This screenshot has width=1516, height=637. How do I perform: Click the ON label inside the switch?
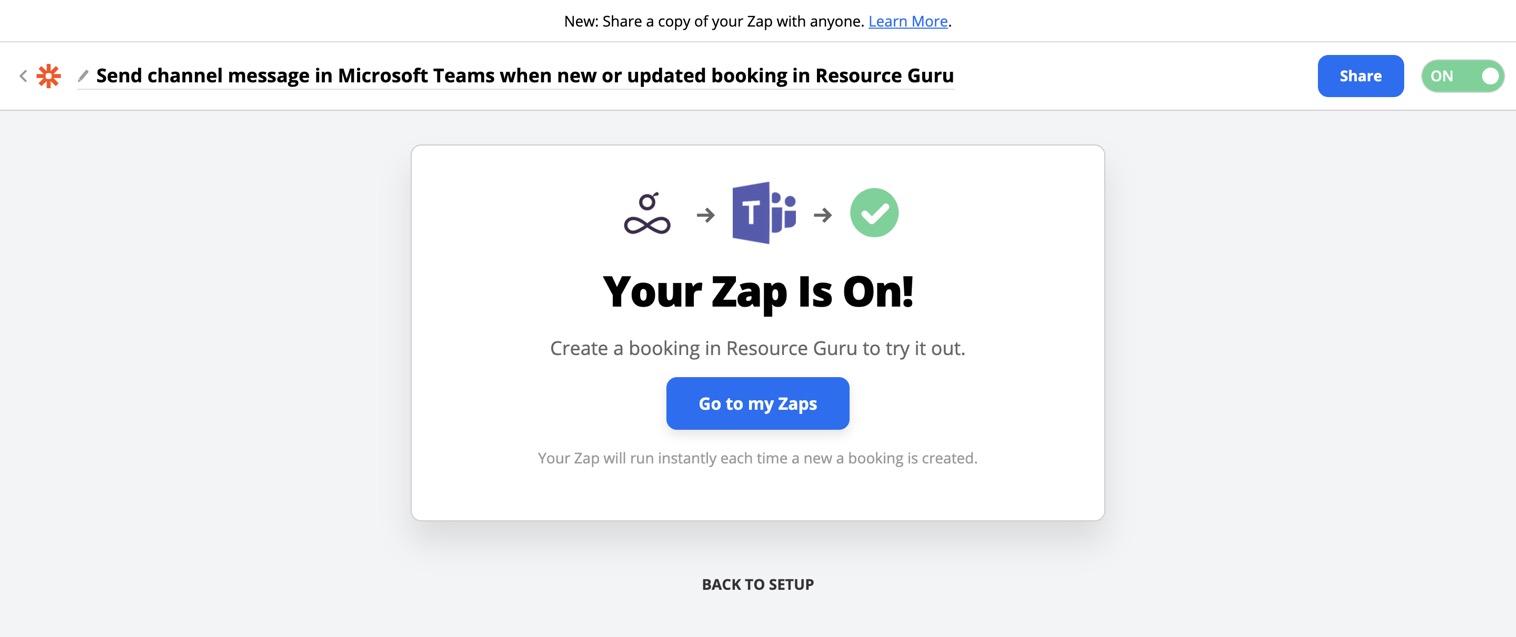coord(1442,76)
